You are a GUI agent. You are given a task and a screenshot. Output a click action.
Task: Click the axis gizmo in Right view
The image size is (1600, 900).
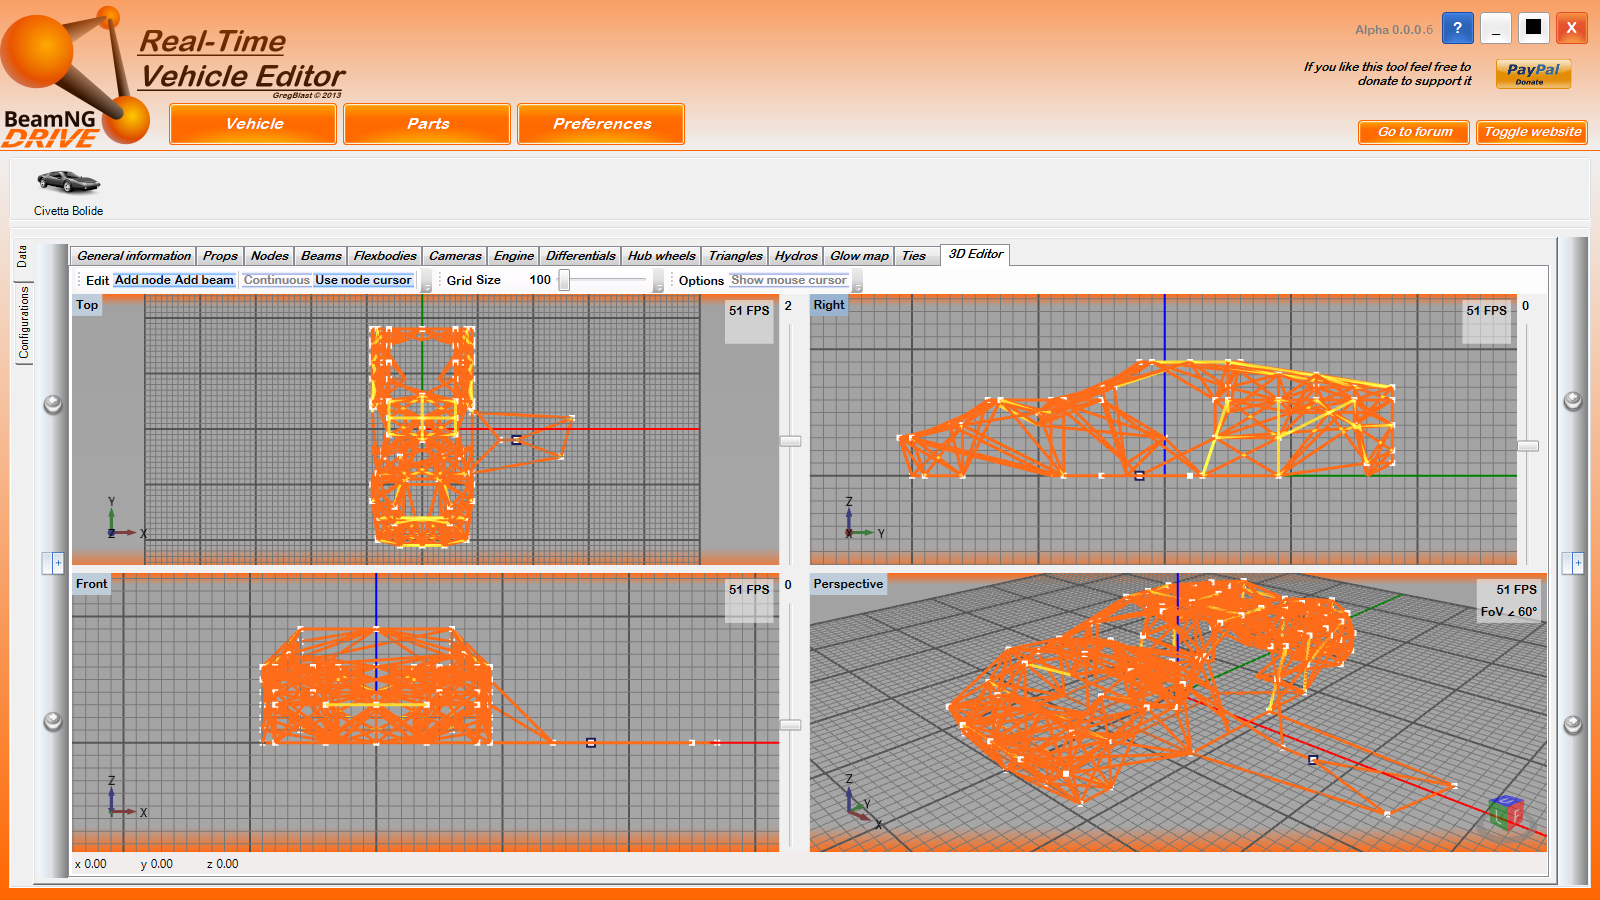click(x=863, y=518)
